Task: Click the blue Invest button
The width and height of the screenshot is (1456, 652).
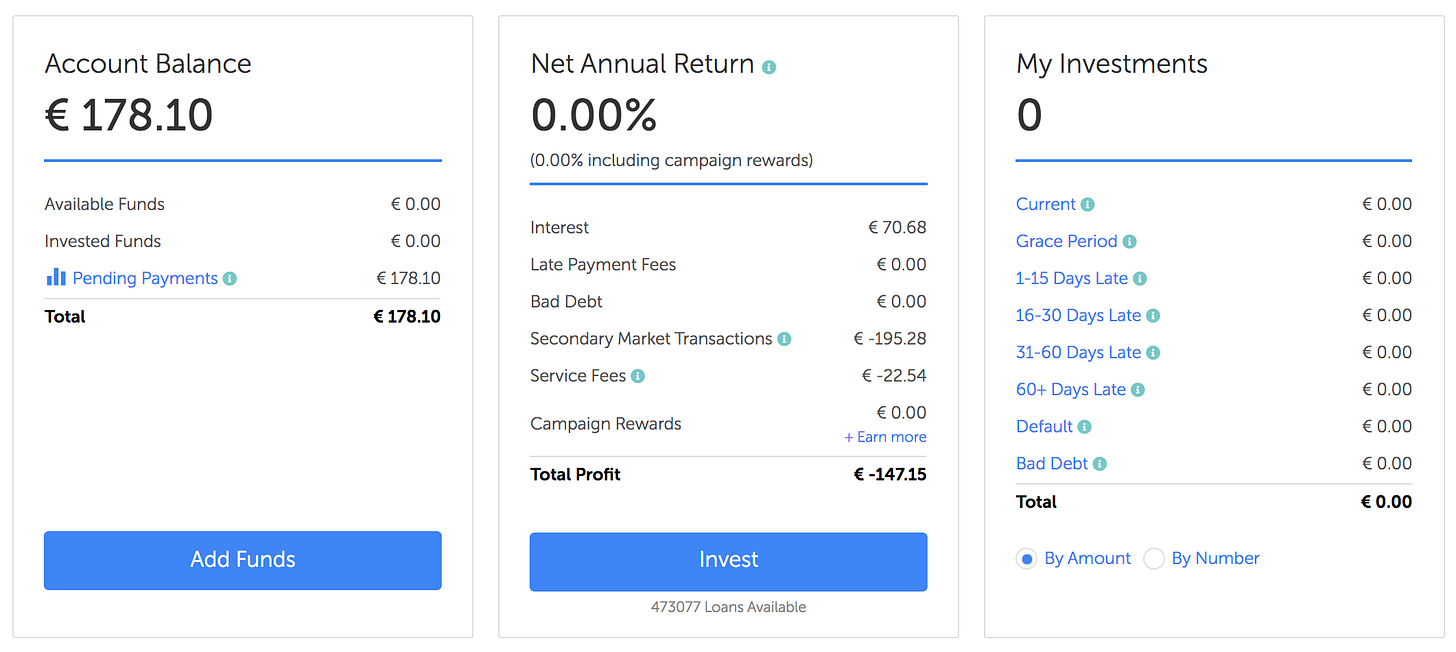Action: [x=728, y=561]
